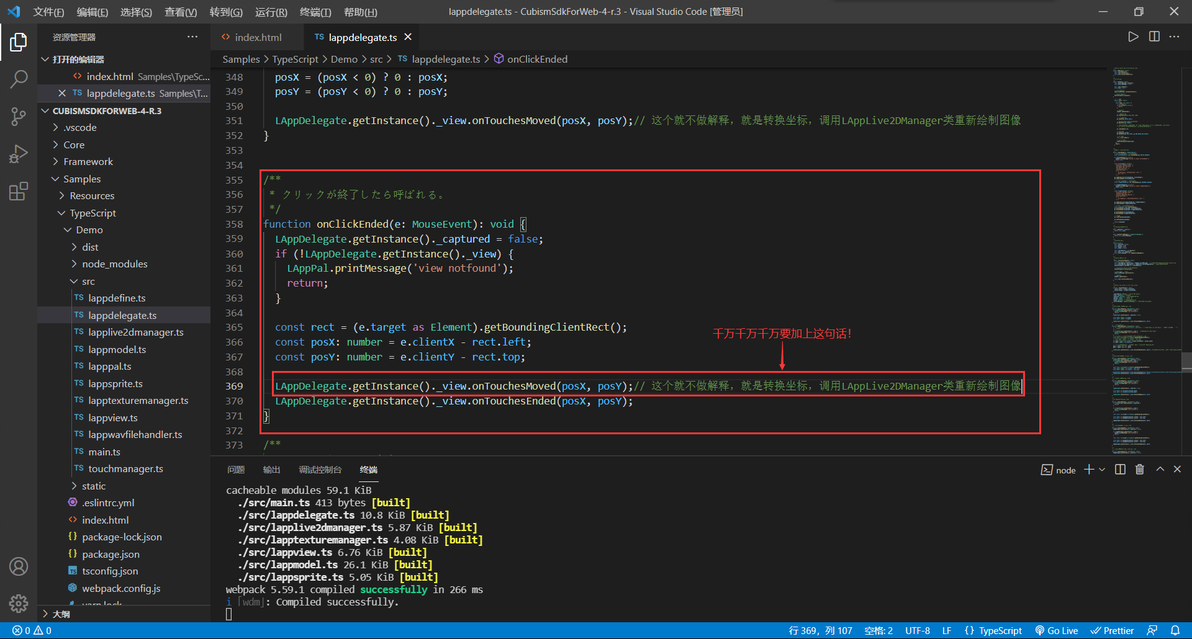
Task: Open touchmanager.ts in file tree
Action: tap(125, 469)
